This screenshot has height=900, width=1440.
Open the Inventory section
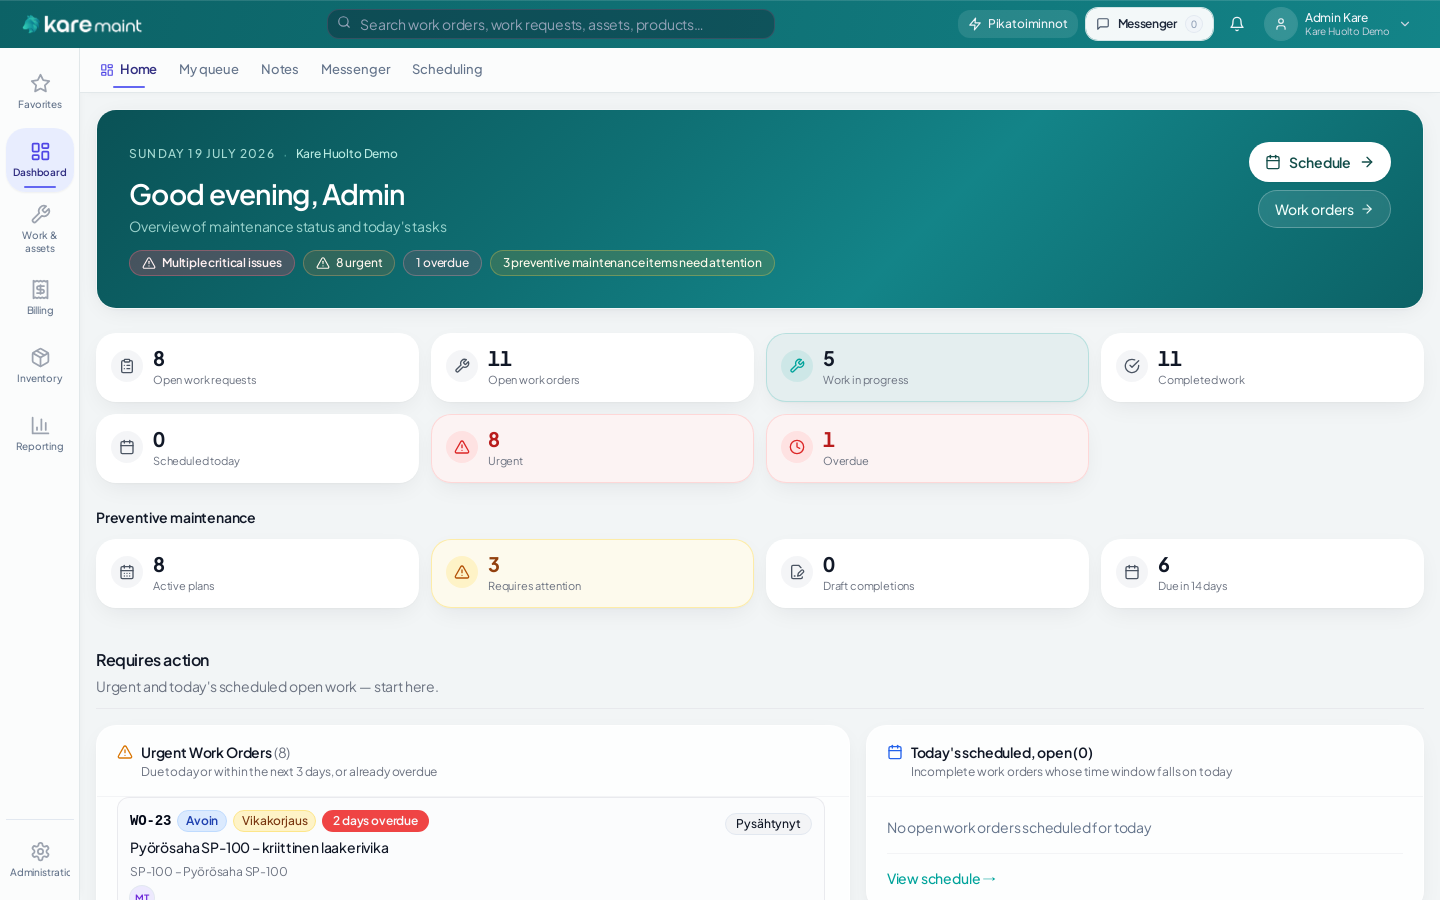pyautogui.click(x=40, y=365)
